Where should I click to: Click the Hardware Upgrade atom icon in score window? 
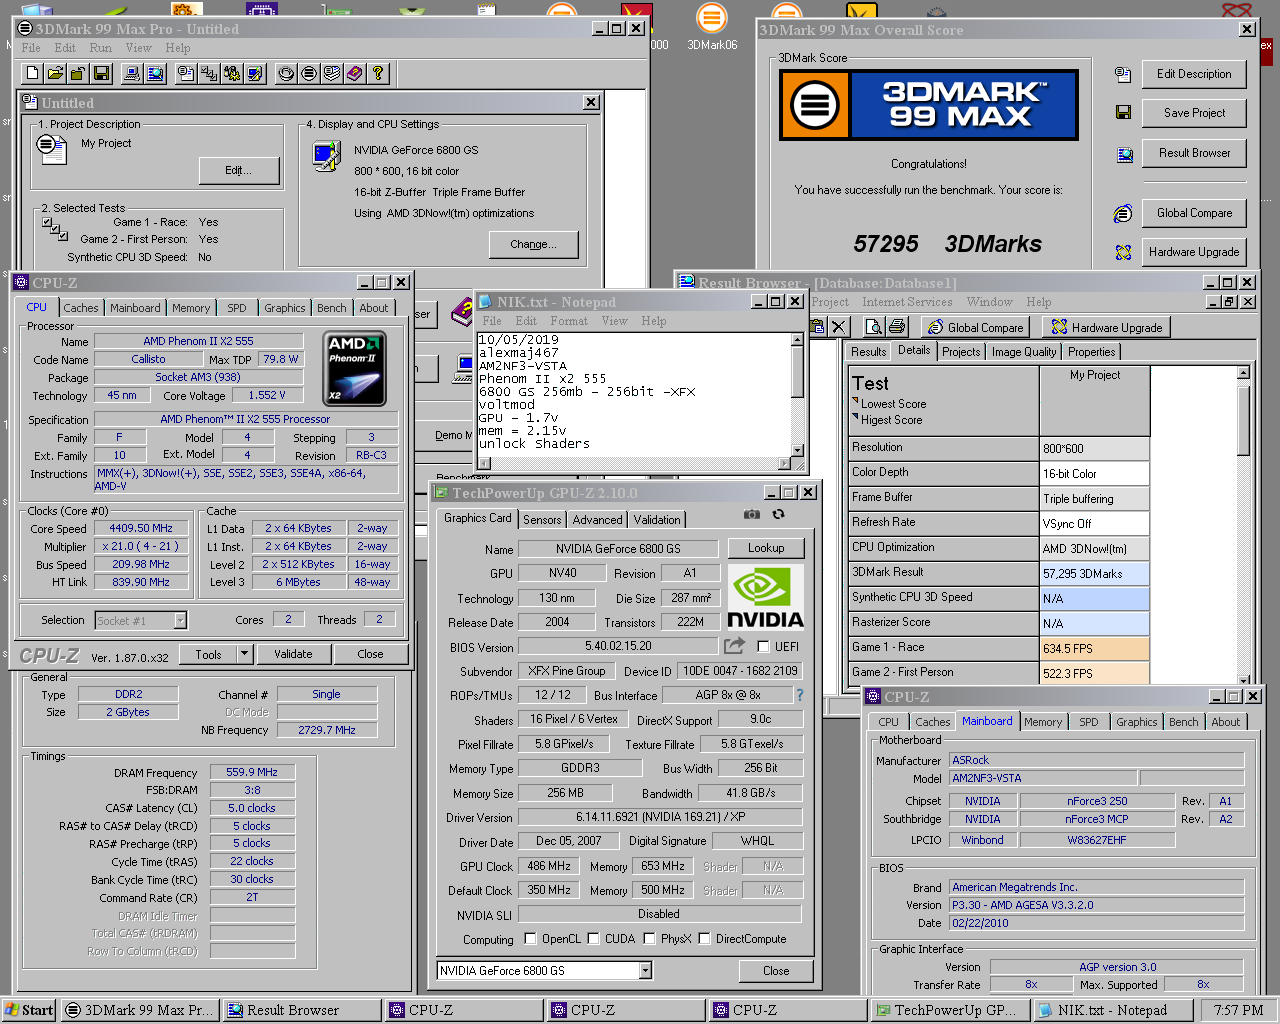pos(1123,252)
